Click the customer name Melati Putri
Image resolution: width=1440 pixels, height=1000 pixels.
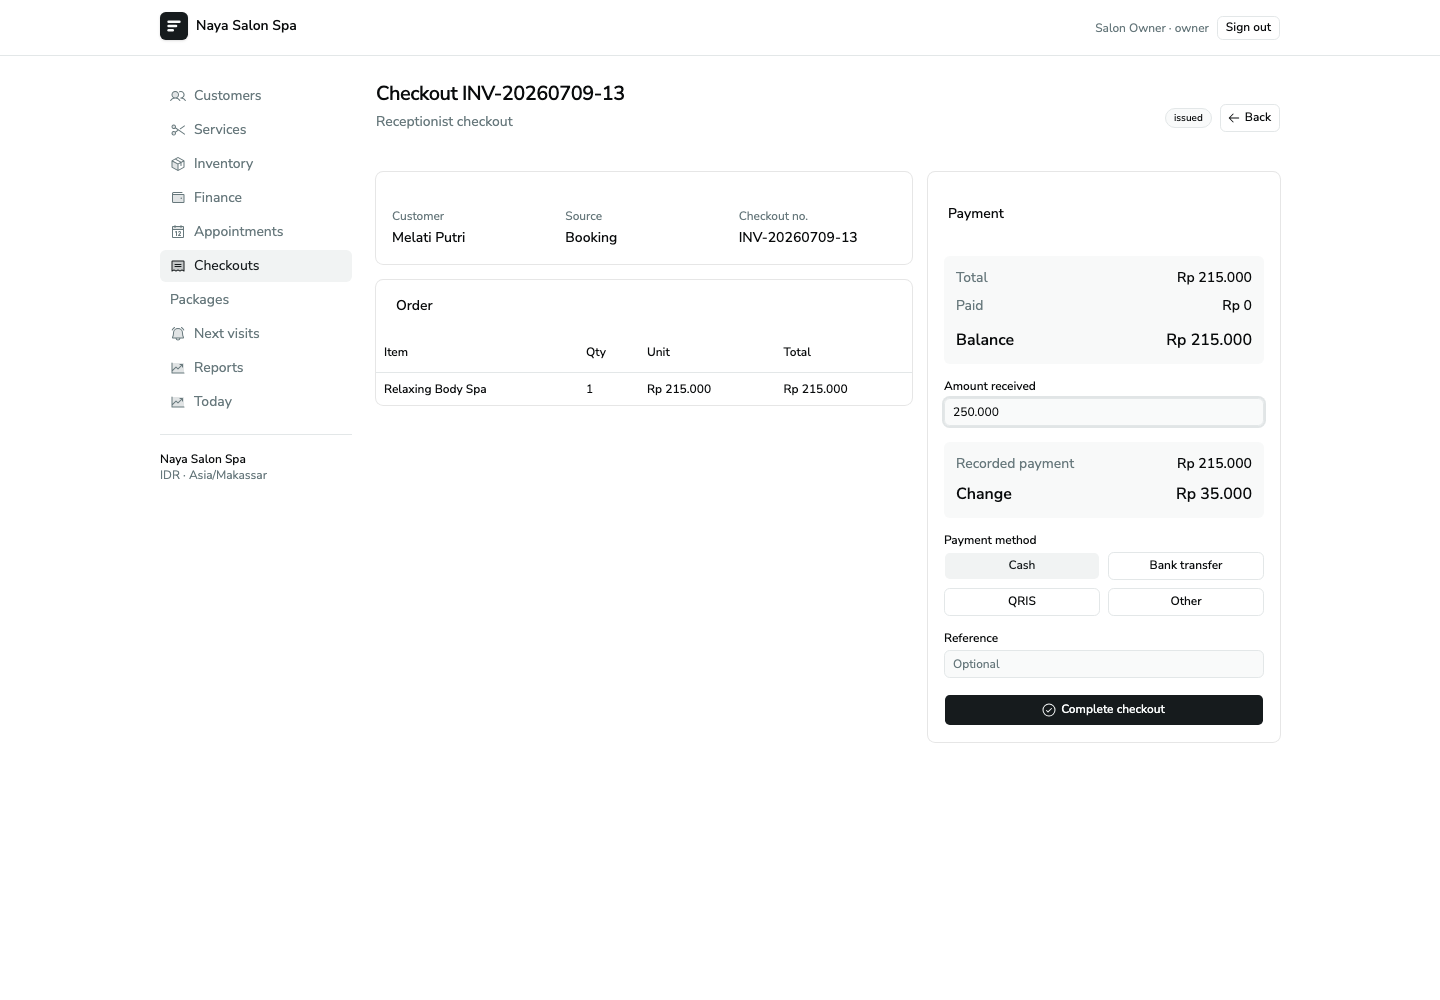point(428,238)
